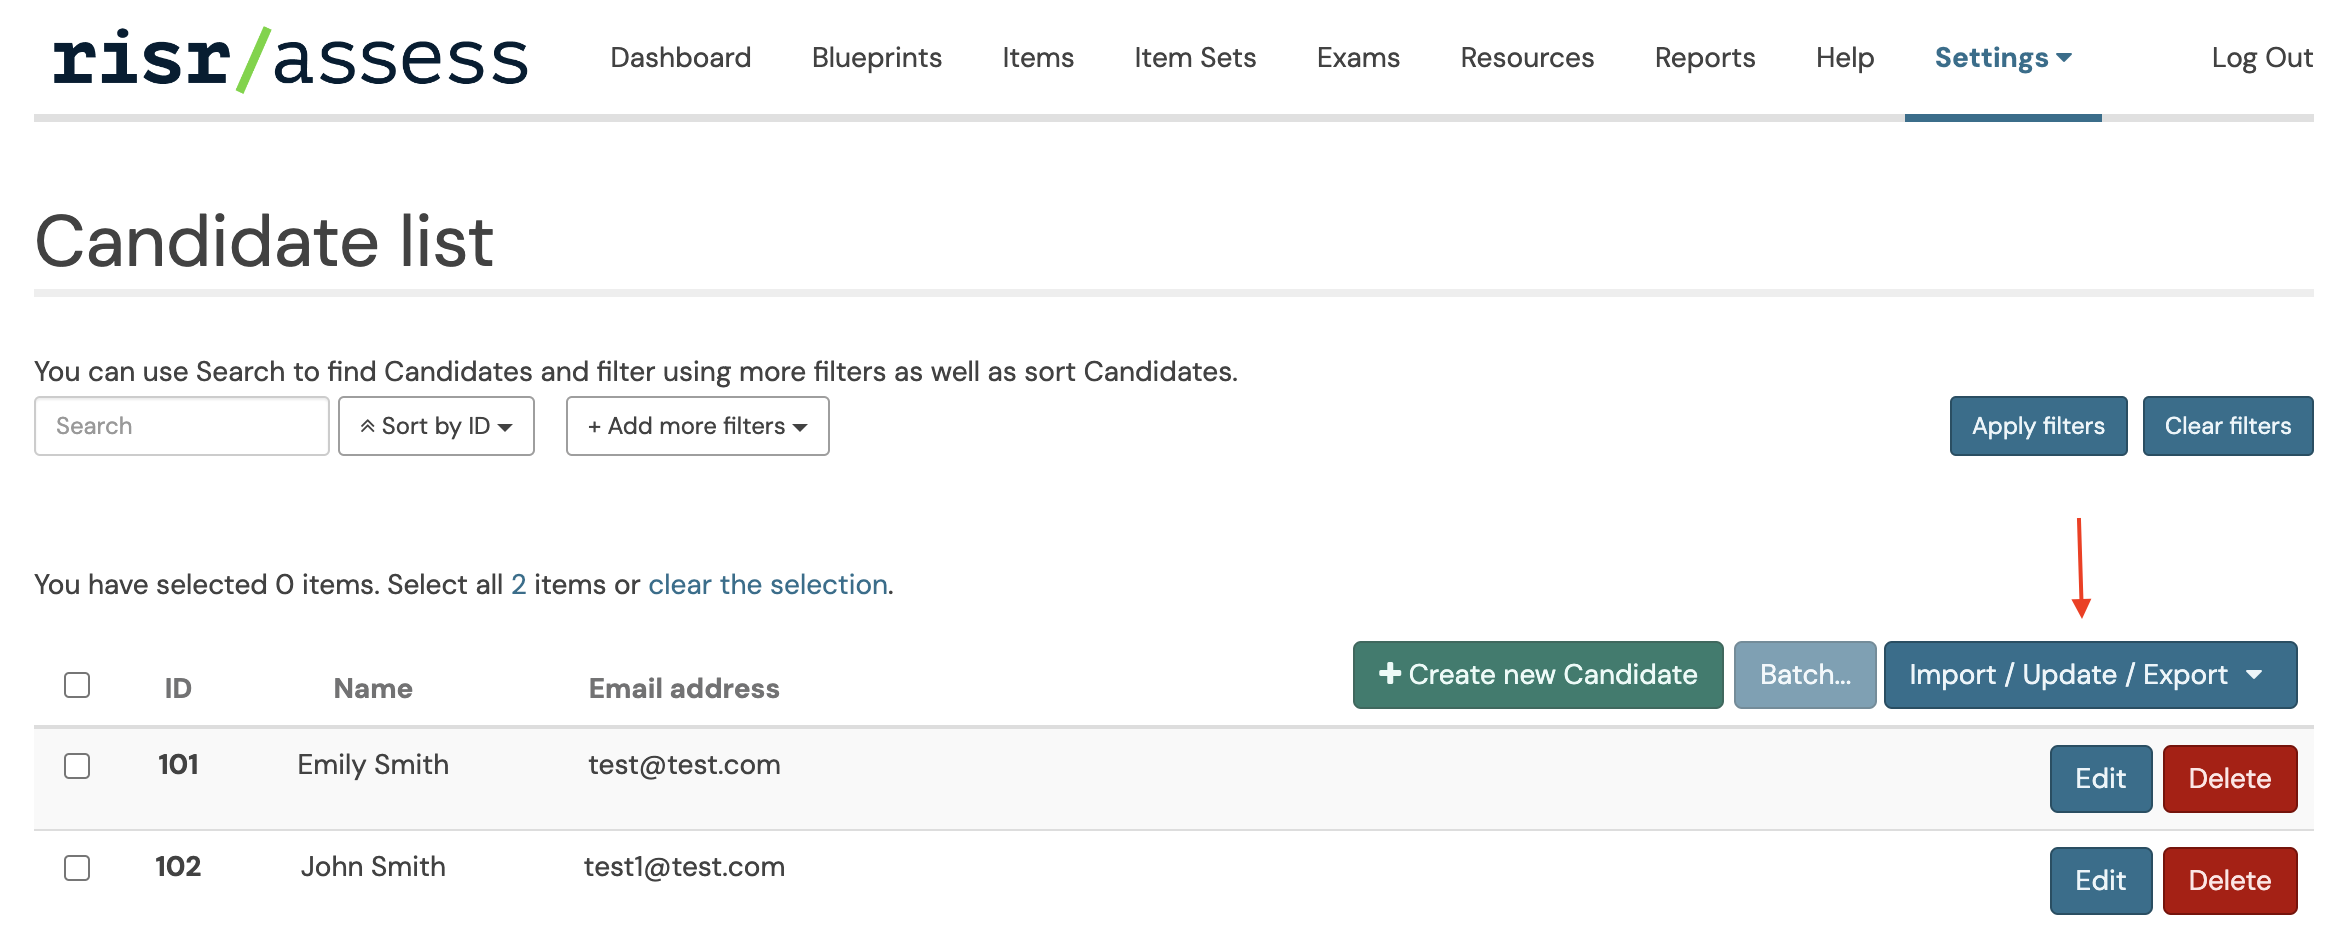The height and width of the screenshot is (946, 2338).
Task: Delete candidate John Smith
Action: pyautogui.click(x=2230, y=881)
